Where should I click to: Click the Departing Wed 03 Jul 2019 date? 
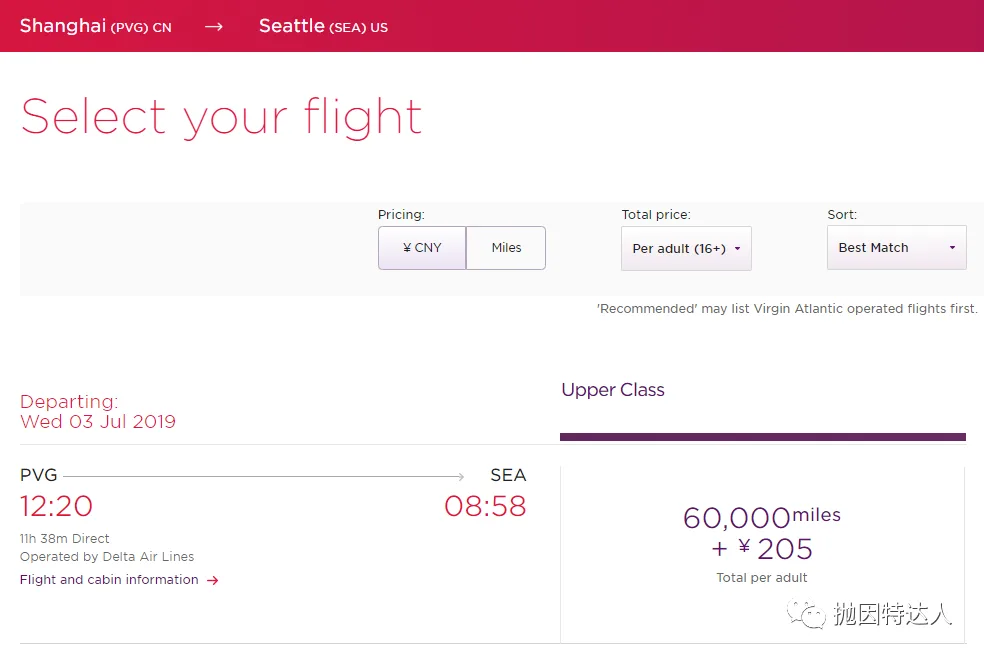[98, 412]
